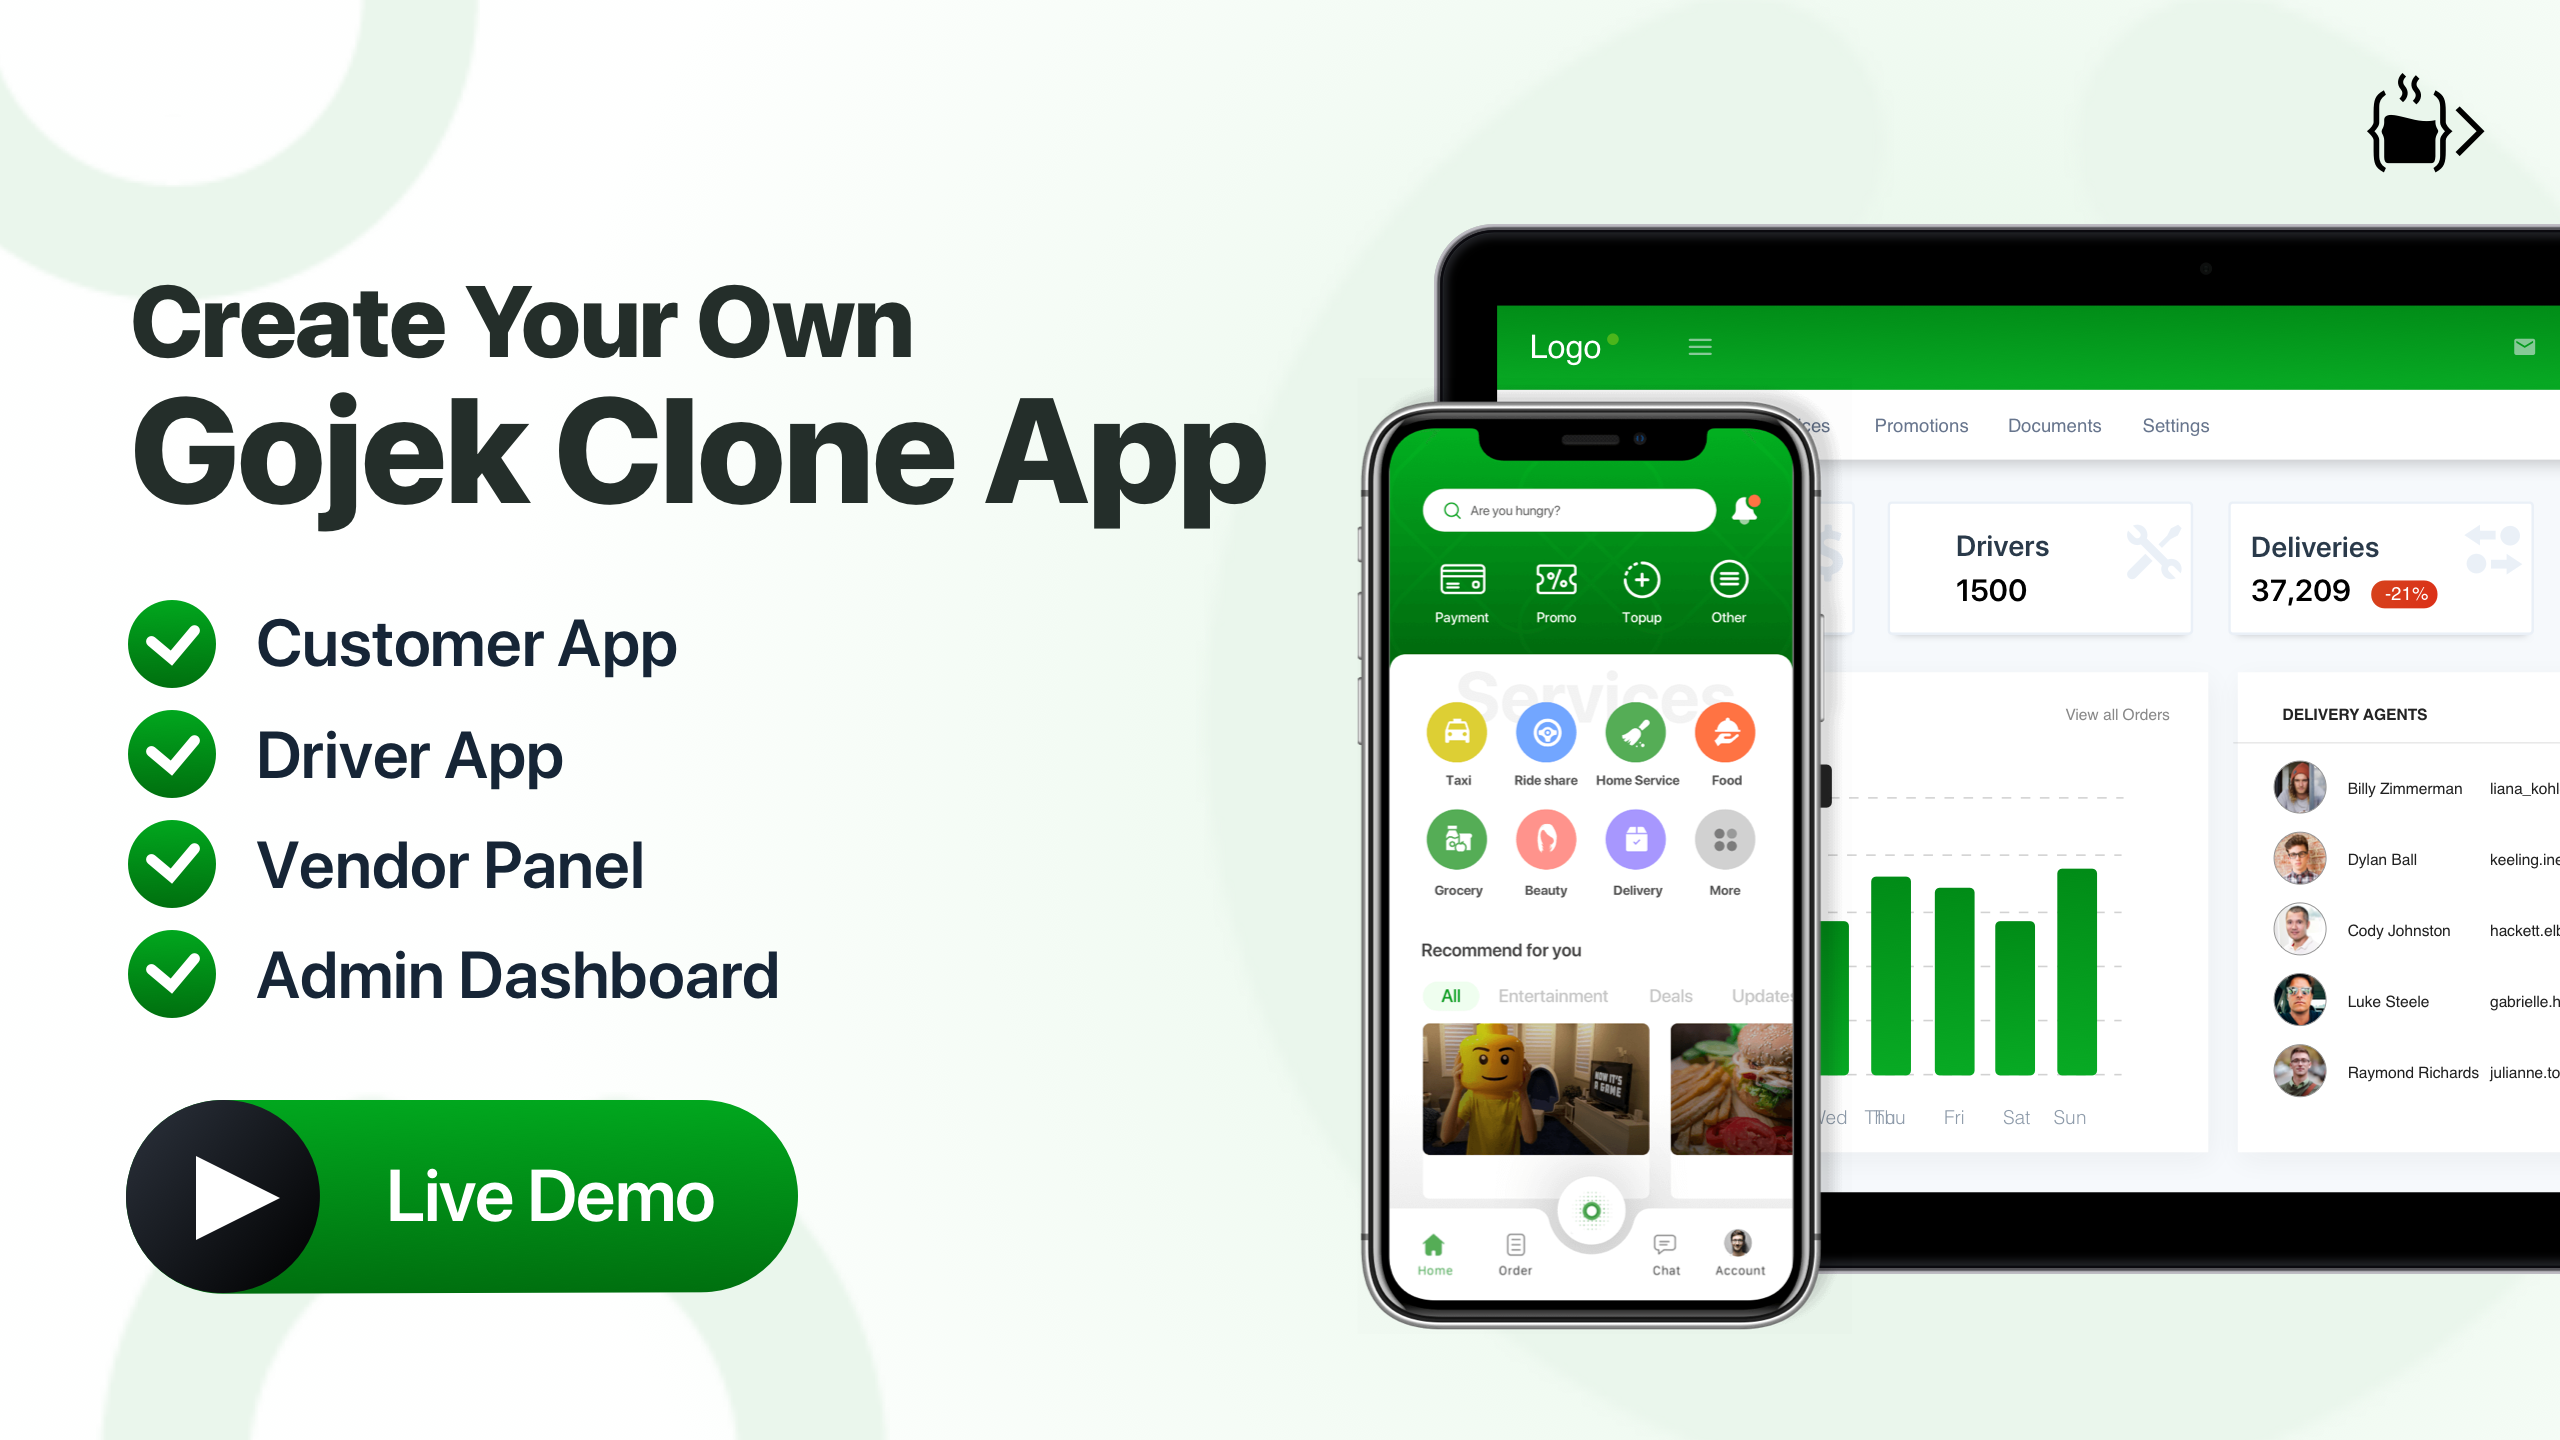2560x1440 pixels.
Task: Open the More services icon
Action: (x=1725, y=840)
